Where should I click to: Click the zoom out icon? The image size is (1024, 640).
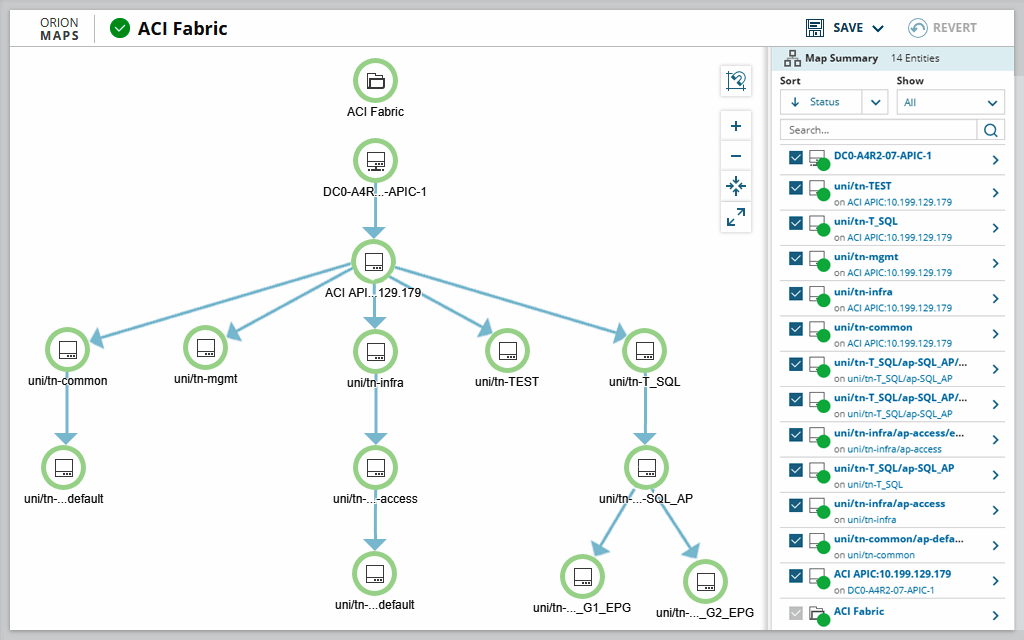click(736, 156)
